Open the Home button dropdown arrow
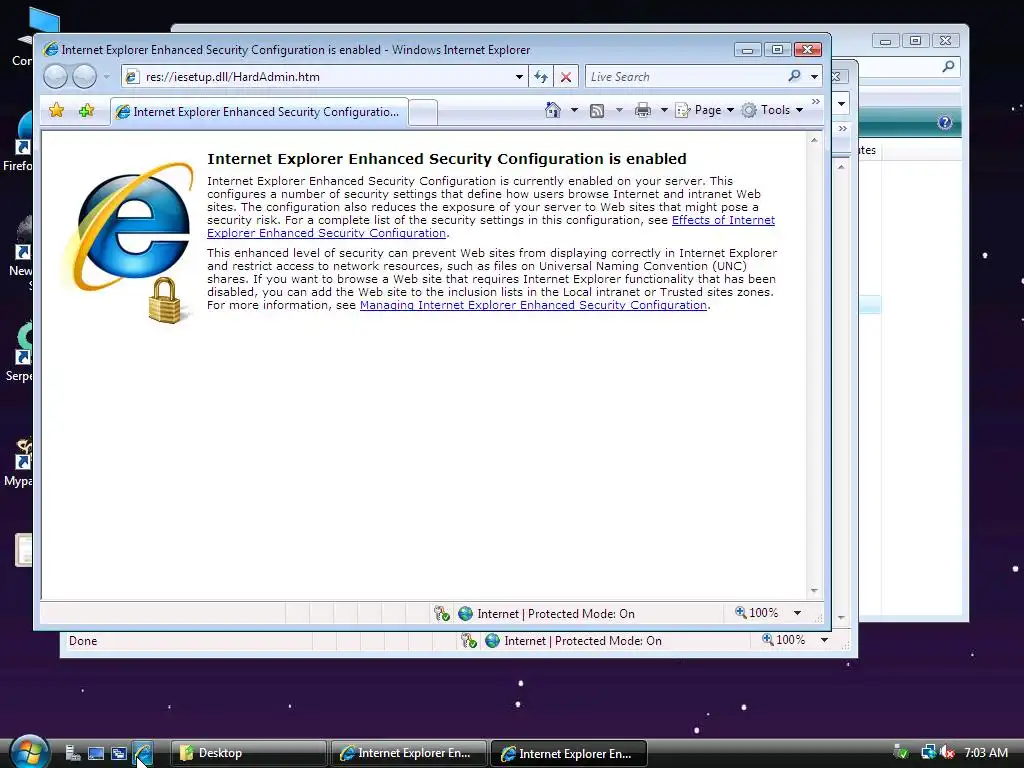This screenshot has width=1024, height=768. coord(574,110)
